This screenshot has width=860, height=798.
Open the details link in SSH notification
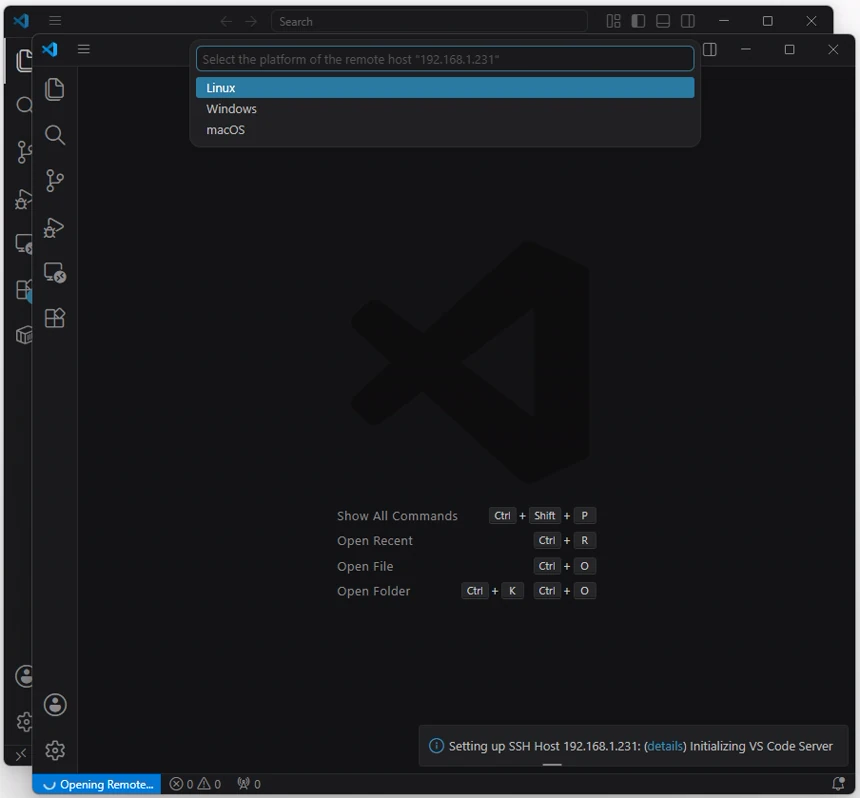point(665,746)
